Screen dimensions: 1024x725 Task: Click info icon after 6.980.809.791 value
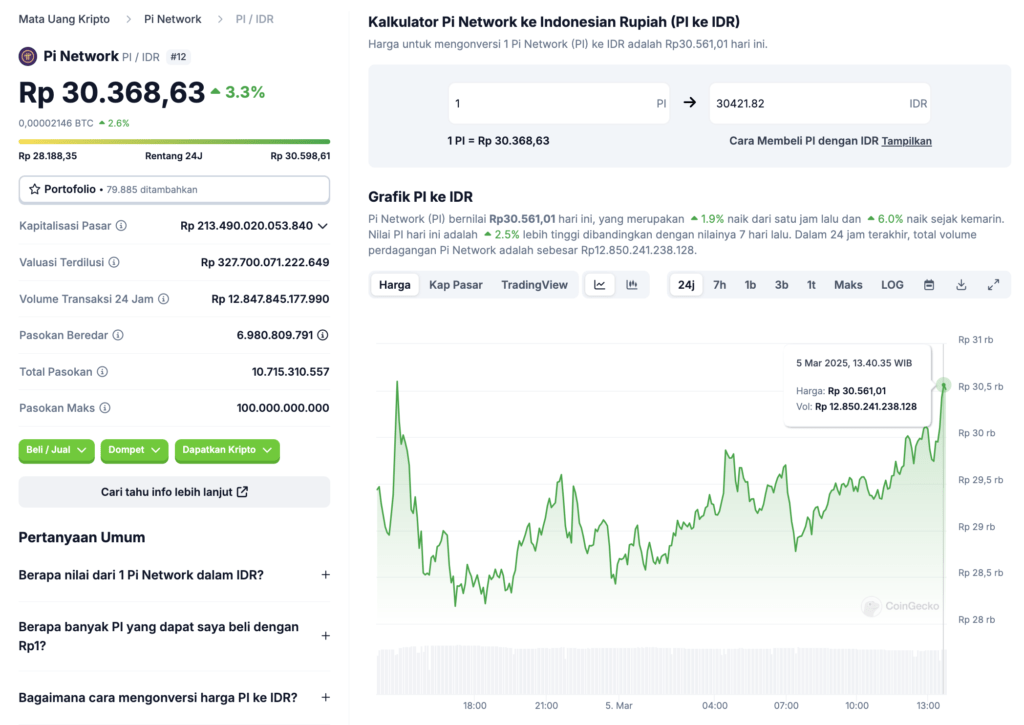pos(323,335)
